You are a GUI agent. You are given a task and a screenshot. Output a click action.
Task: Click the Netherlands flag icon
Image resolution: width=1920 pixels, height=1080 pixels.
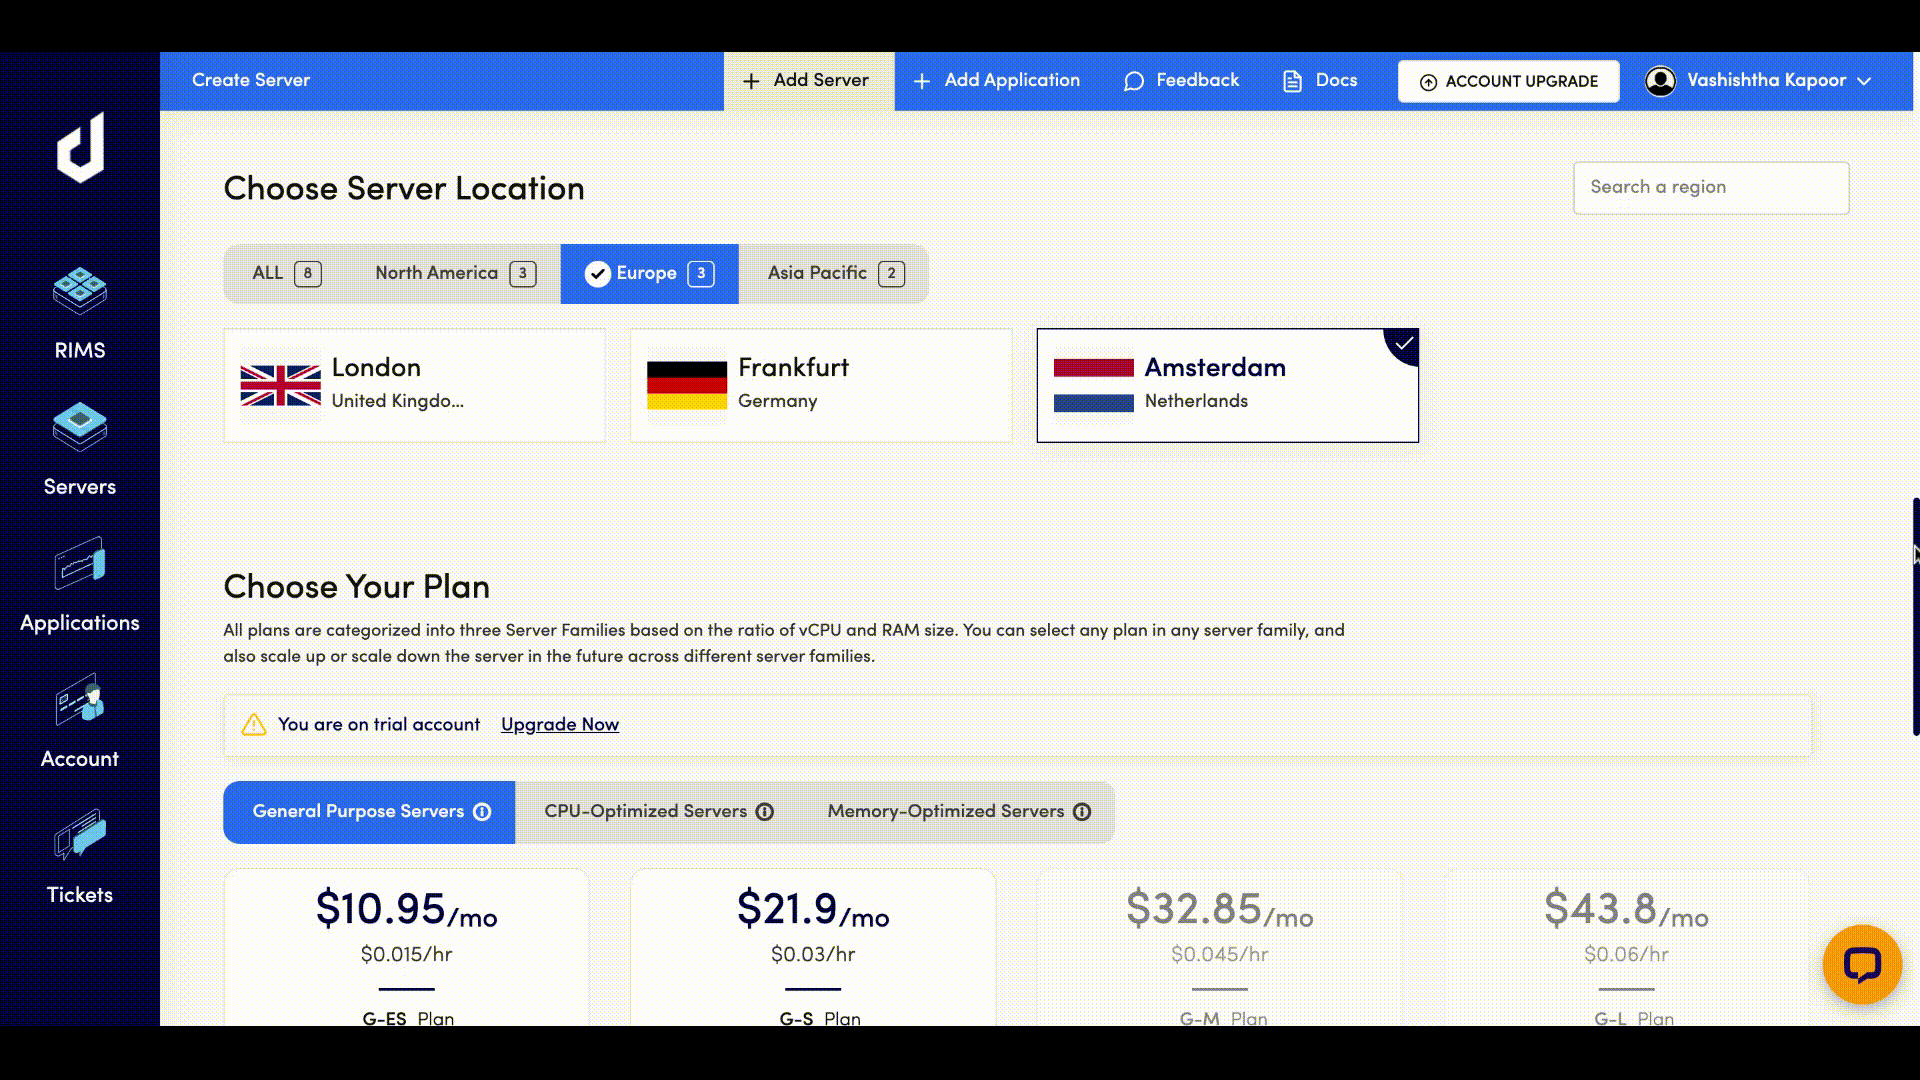1094,385
